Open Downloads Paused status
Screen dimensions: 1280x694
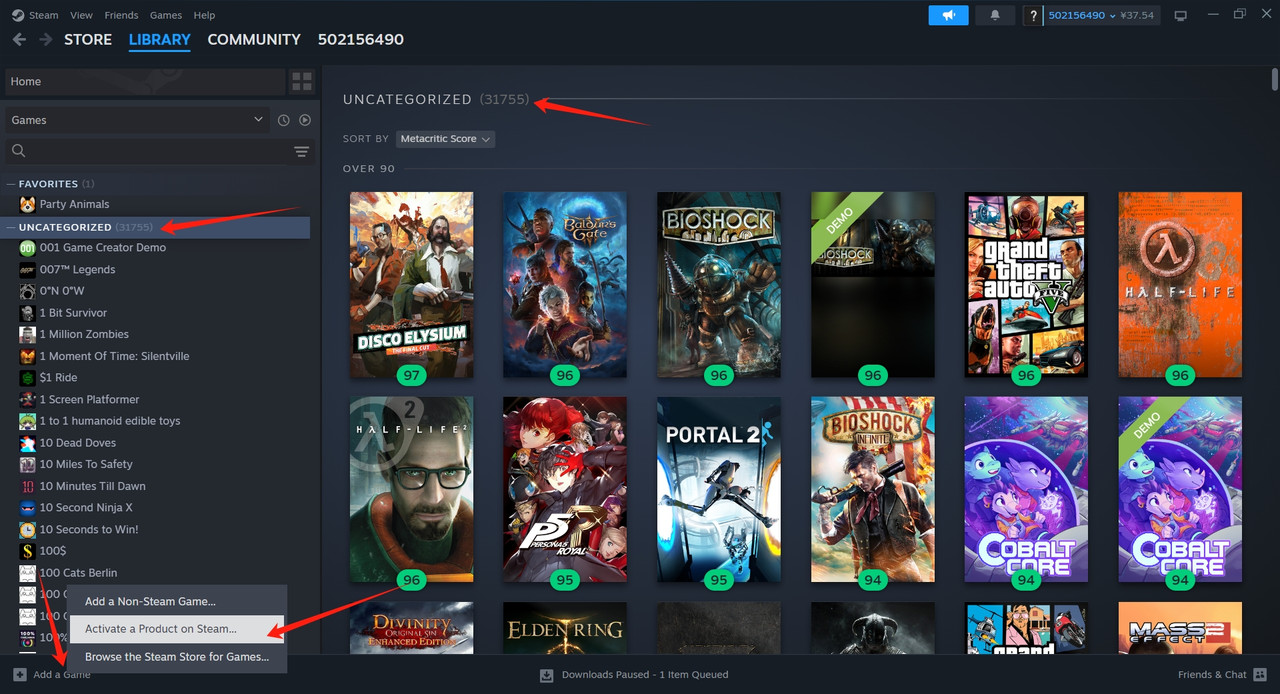(x=634, y=675)
